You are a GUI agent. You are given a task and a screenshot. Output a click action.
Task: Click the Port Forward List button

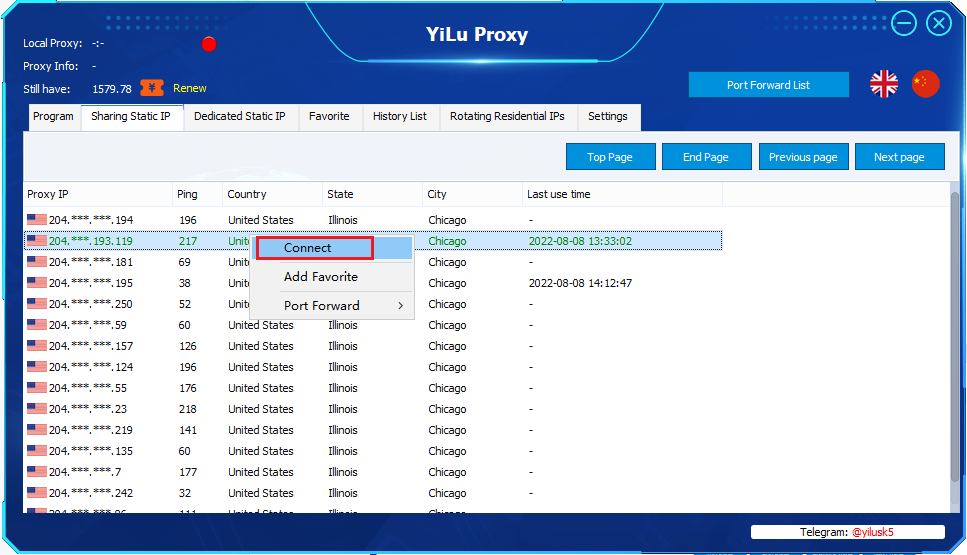[x=768, y=85]
